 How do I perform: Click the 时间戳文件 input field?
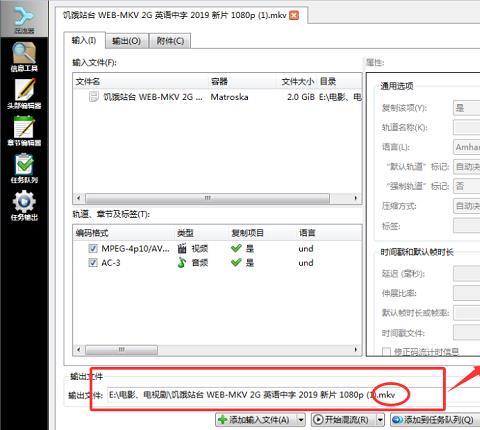pyautogui.click(x=467, y=333)
